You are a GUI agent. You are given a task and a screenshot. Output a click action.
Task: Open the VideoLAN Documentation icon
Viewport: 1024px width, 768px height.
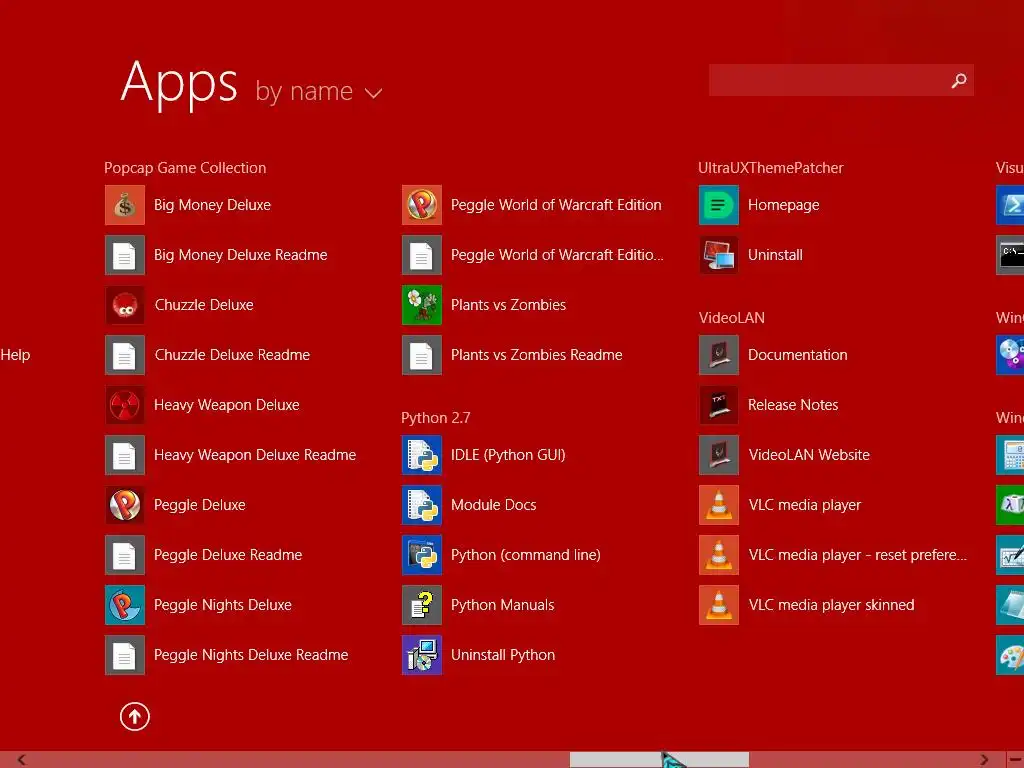pyautogui.click(x=719, y=355)
